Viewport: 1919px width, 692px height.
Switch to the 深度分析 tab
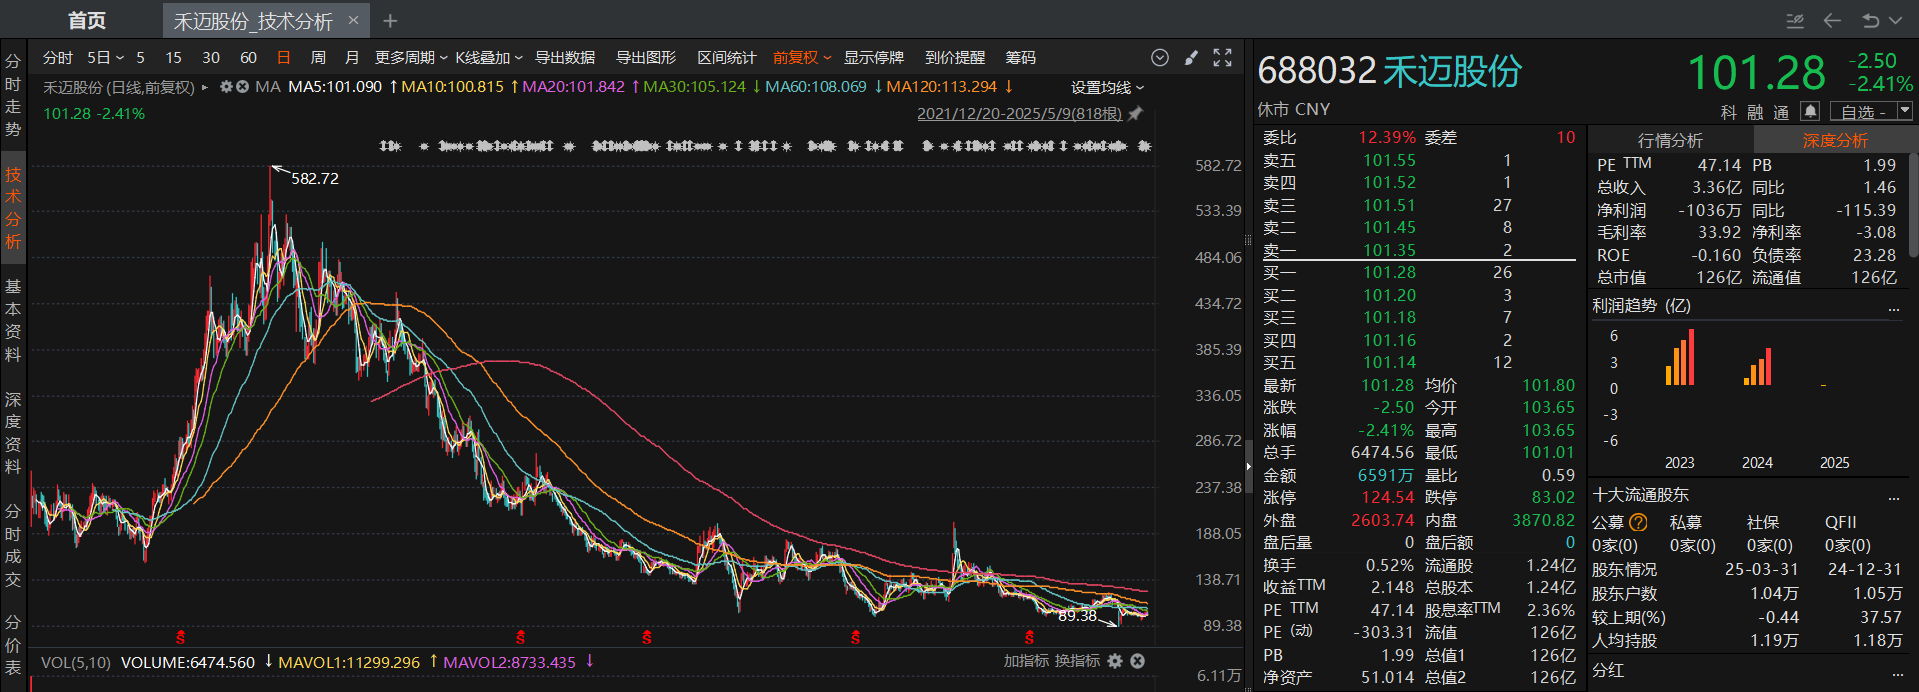pos(1835,141)
